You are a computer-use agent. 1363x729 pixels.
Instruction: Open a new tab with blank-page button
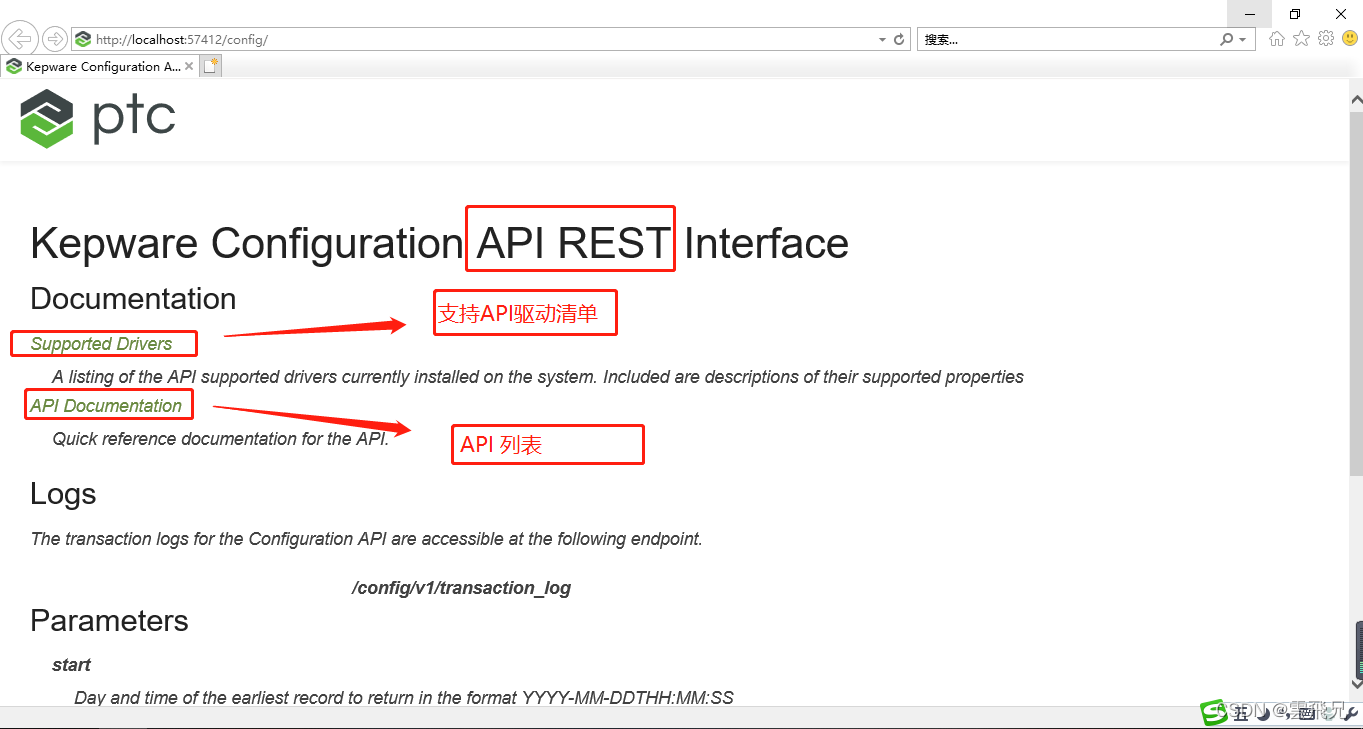(x=210, y=66)
